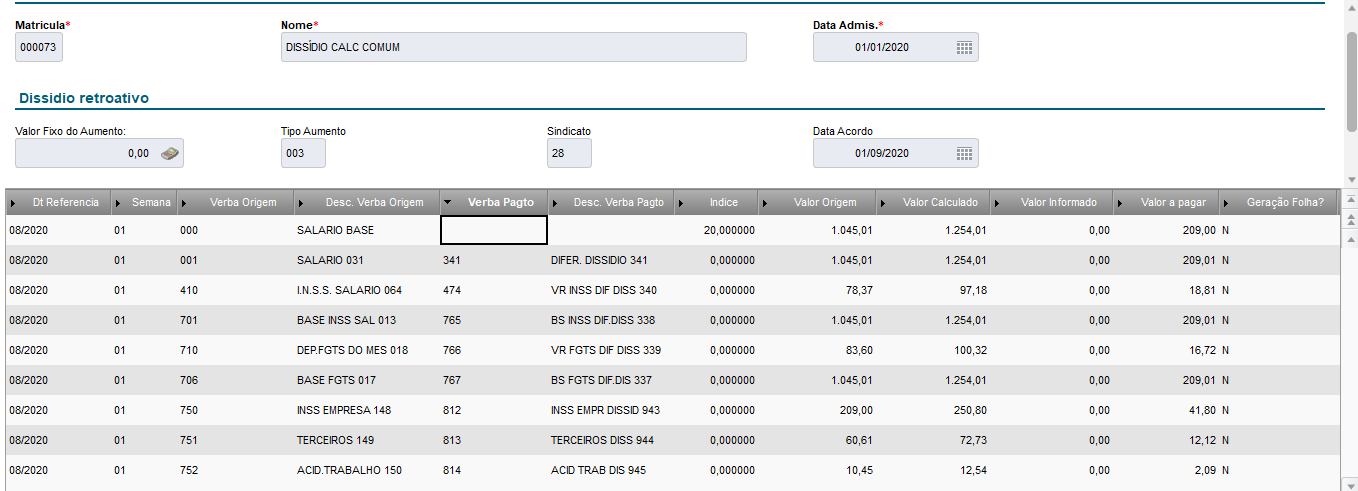The height and width of the screenshot is (491, 1358).
Task: Sort by Dt Referencia column header
Action: pyautogui.click(x=58, y=202)
